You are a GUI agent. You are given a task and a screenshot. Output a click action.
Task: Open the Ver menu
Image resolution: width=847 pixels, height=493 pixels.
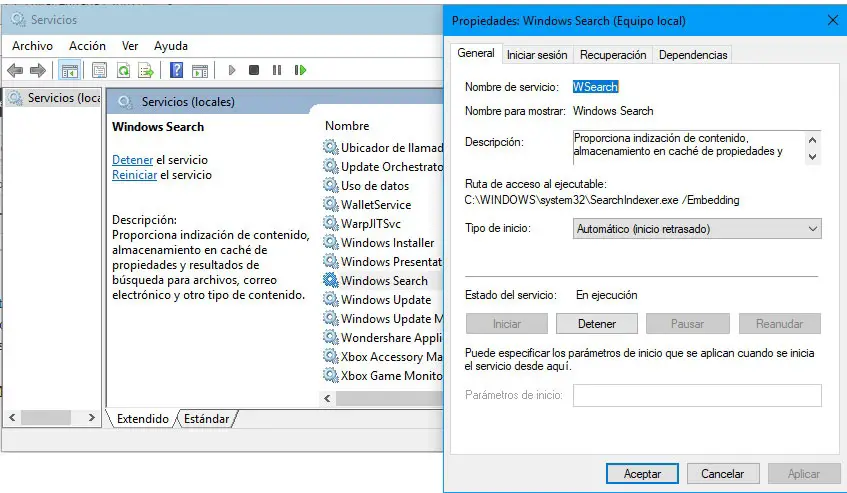(x=130, y=46)
